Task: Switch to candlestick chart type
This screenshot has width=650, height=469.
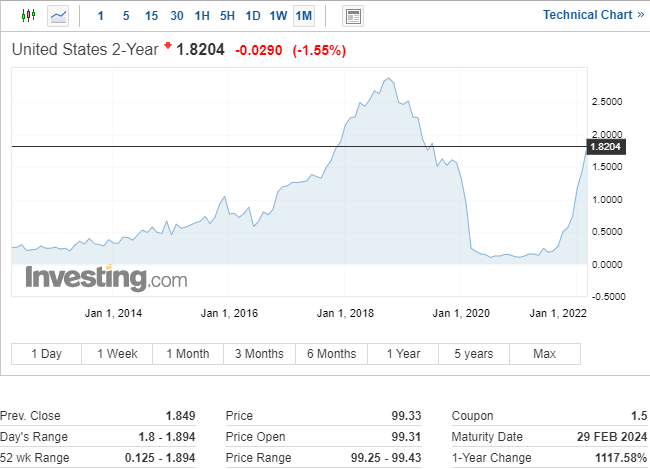Action: (x=28, y=16)
